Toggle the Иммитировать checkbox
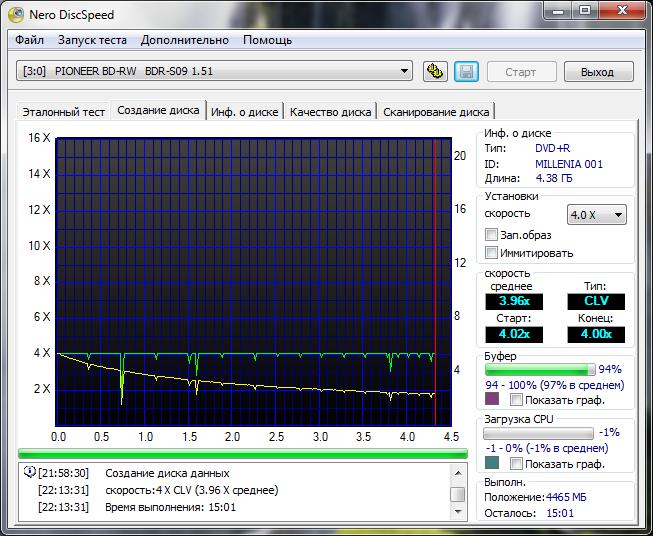This screenshot has height=536, width=653. [x=491, y=253]
